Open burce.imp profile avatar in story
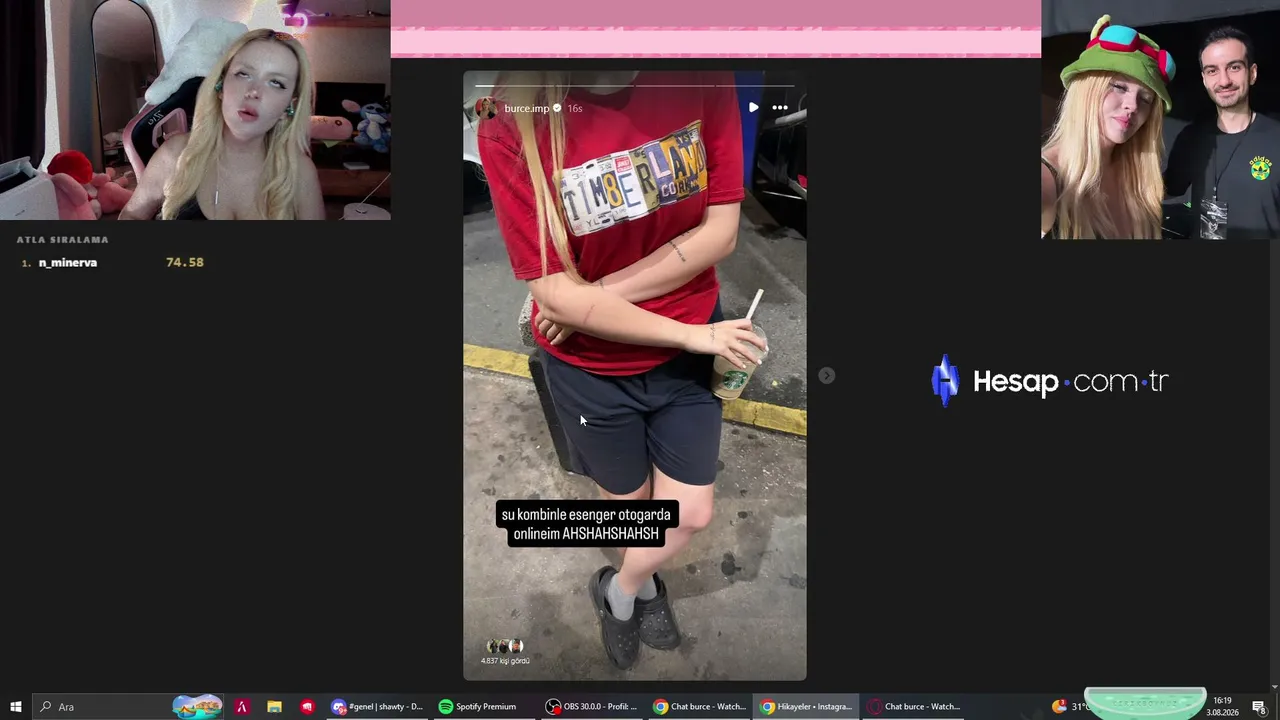Screen dimensions: 1280x720 coord(487,108)
